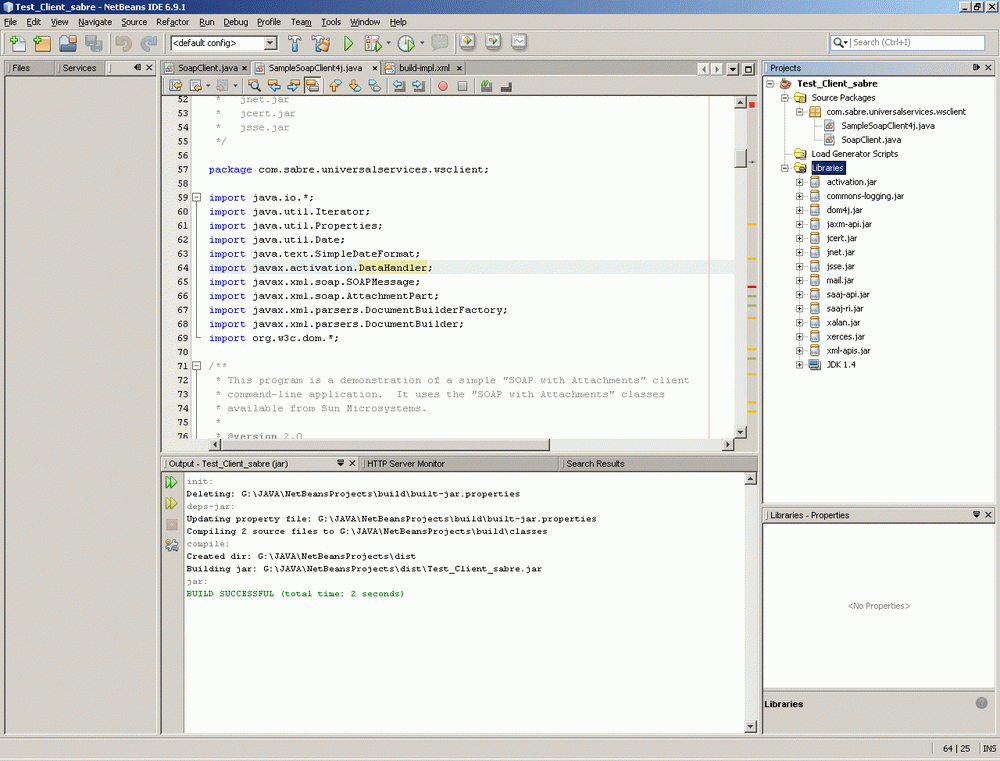
Task: Expand the JDK 1.4 node
Action: [x=800, y=365]
